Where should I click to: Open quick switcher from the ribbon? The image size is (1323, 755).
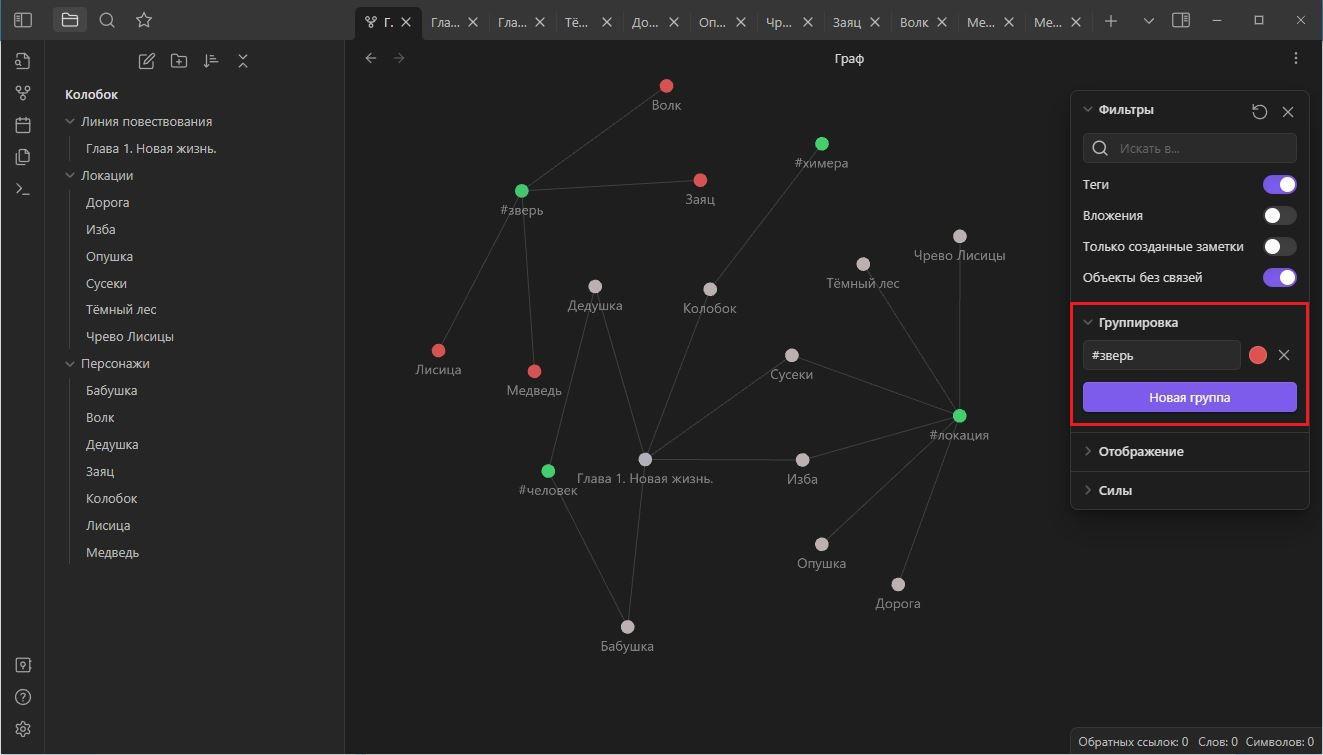coord(23,61)
